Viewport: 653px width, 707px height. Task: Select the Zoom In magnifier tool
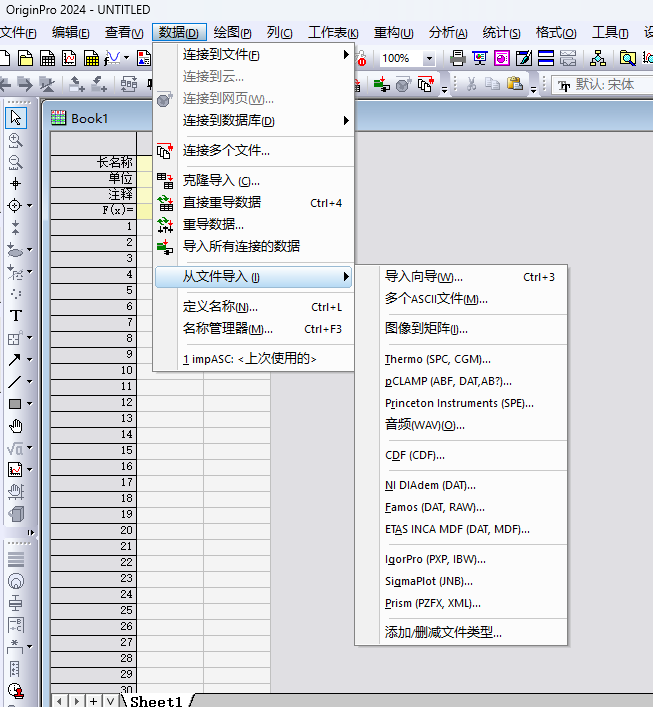tap(16, 140)
